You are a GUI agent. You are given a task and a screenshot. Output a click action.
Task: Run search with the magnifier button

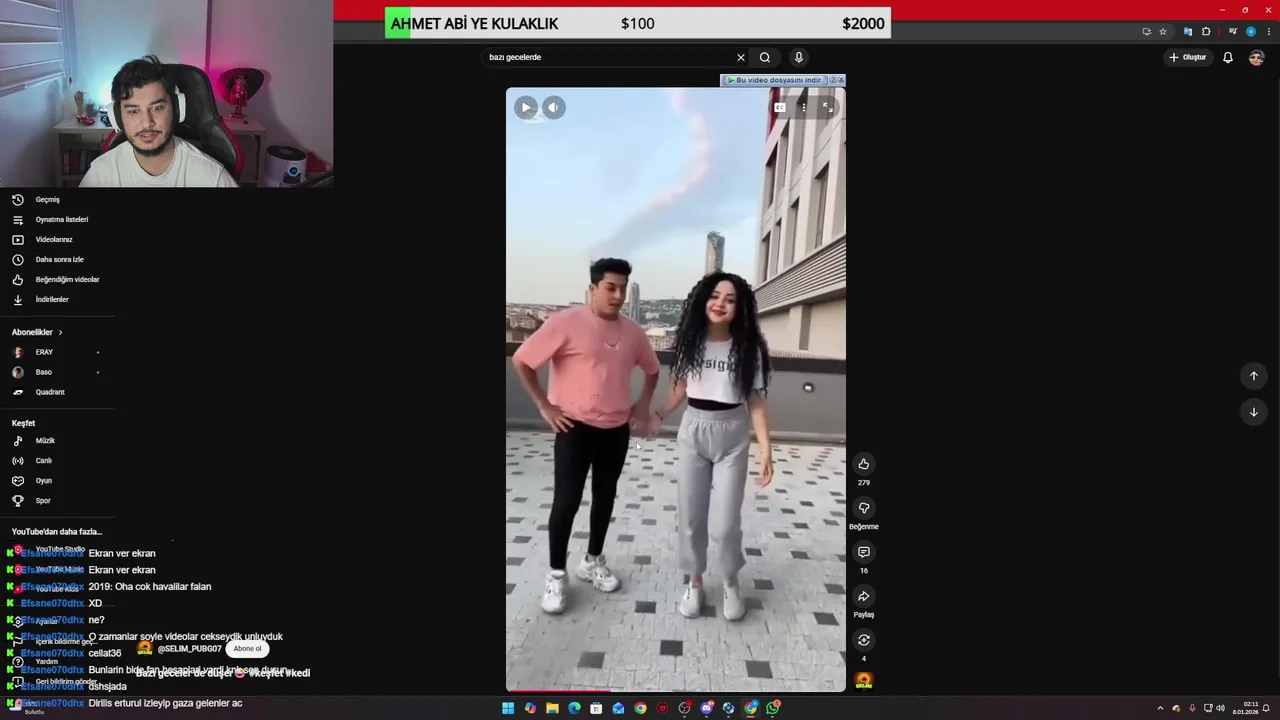[765, 57]
